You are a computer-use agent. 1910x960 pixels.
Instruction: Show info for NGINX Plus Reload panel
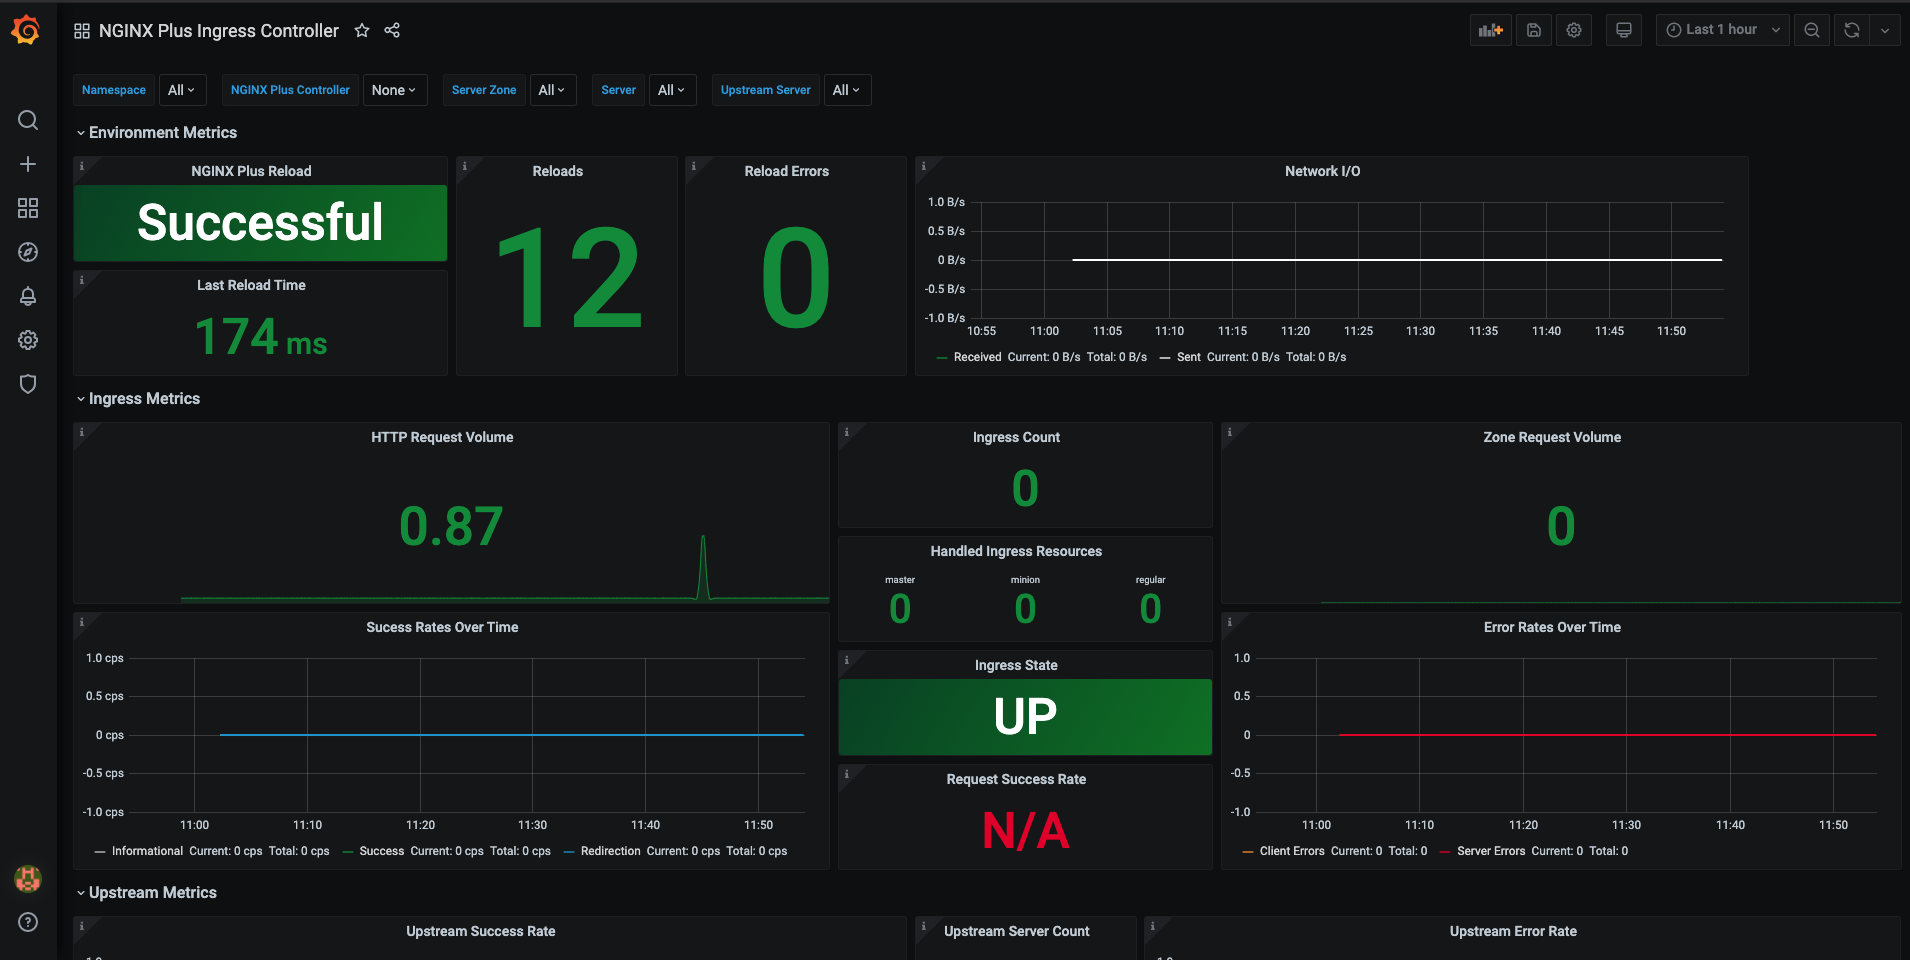[x=82, y=166]
